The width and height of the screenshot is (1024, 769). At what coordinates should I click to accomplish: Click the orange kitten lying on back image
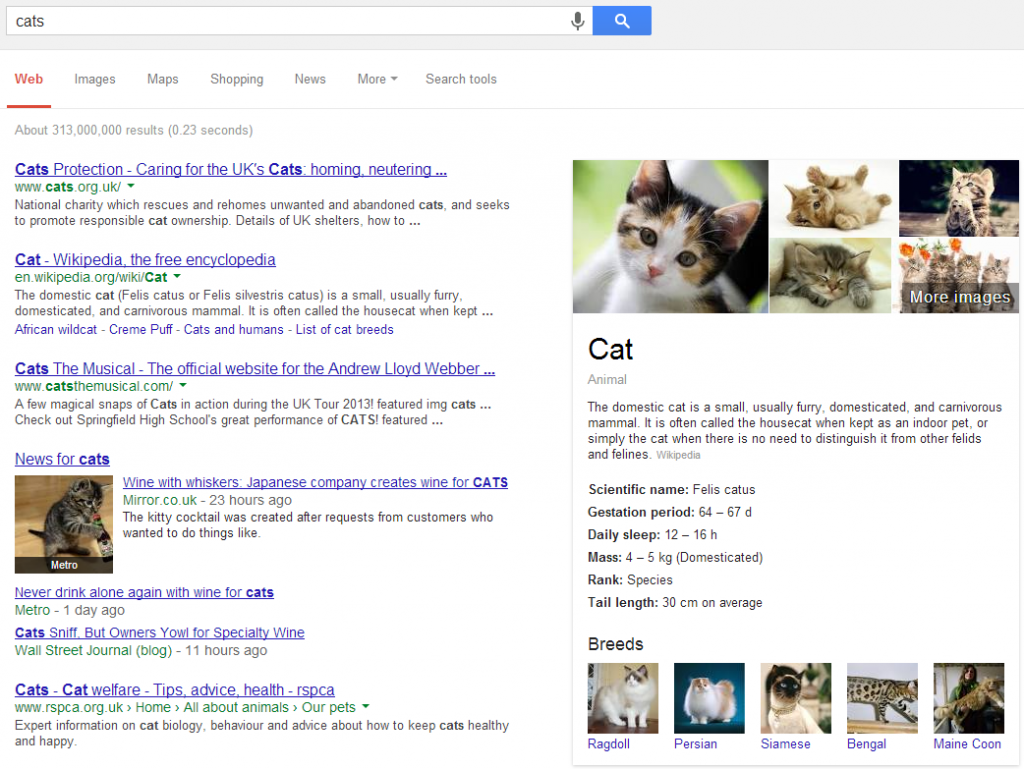pos(833,198)
